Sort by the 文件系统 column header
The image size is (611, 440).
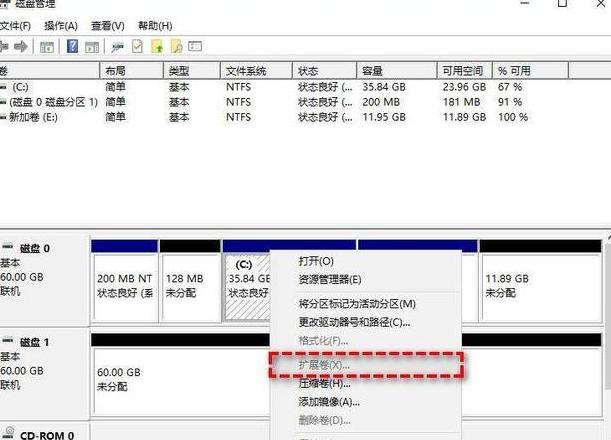pos(256,71)
